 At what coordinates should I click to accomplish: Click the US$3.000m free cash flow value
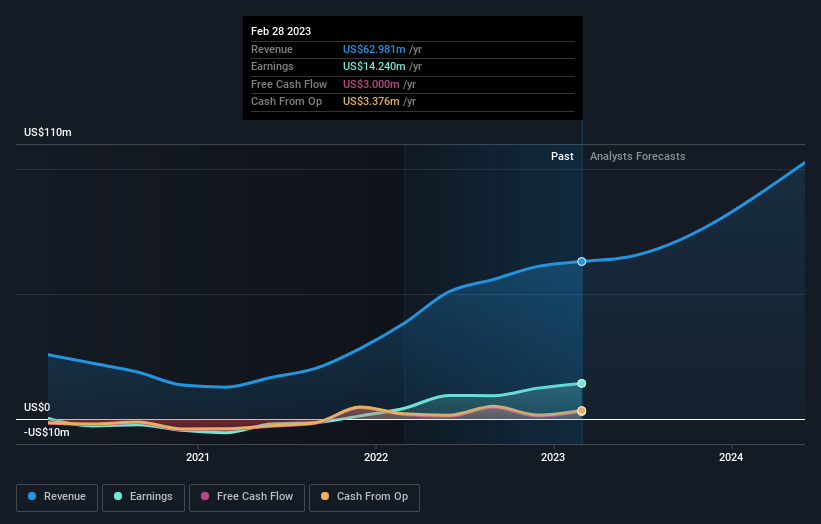[x=371, y=84]
